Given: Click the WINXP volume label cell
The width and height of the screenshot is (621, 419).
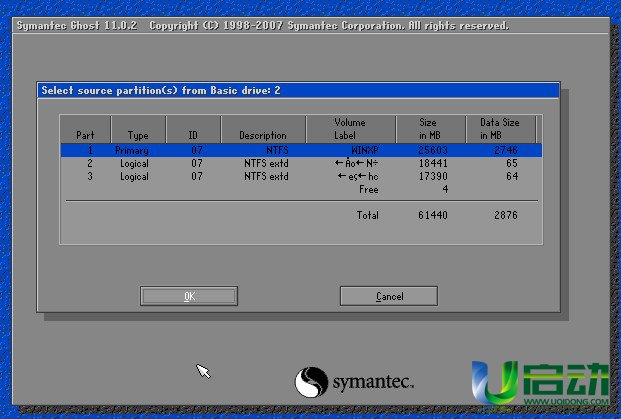Looking at the screenshot, I should click(365, 150).
